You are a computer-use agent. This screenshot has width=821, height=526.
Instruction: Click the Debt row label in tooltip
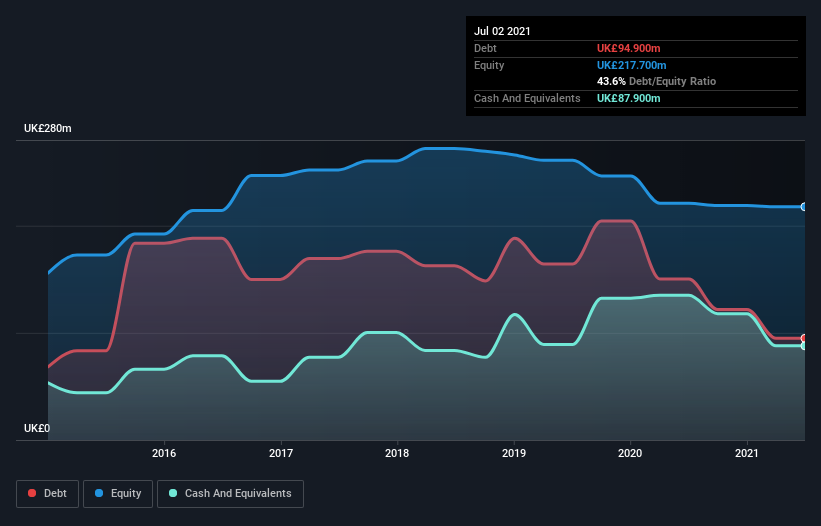click(x=485, y=48)
